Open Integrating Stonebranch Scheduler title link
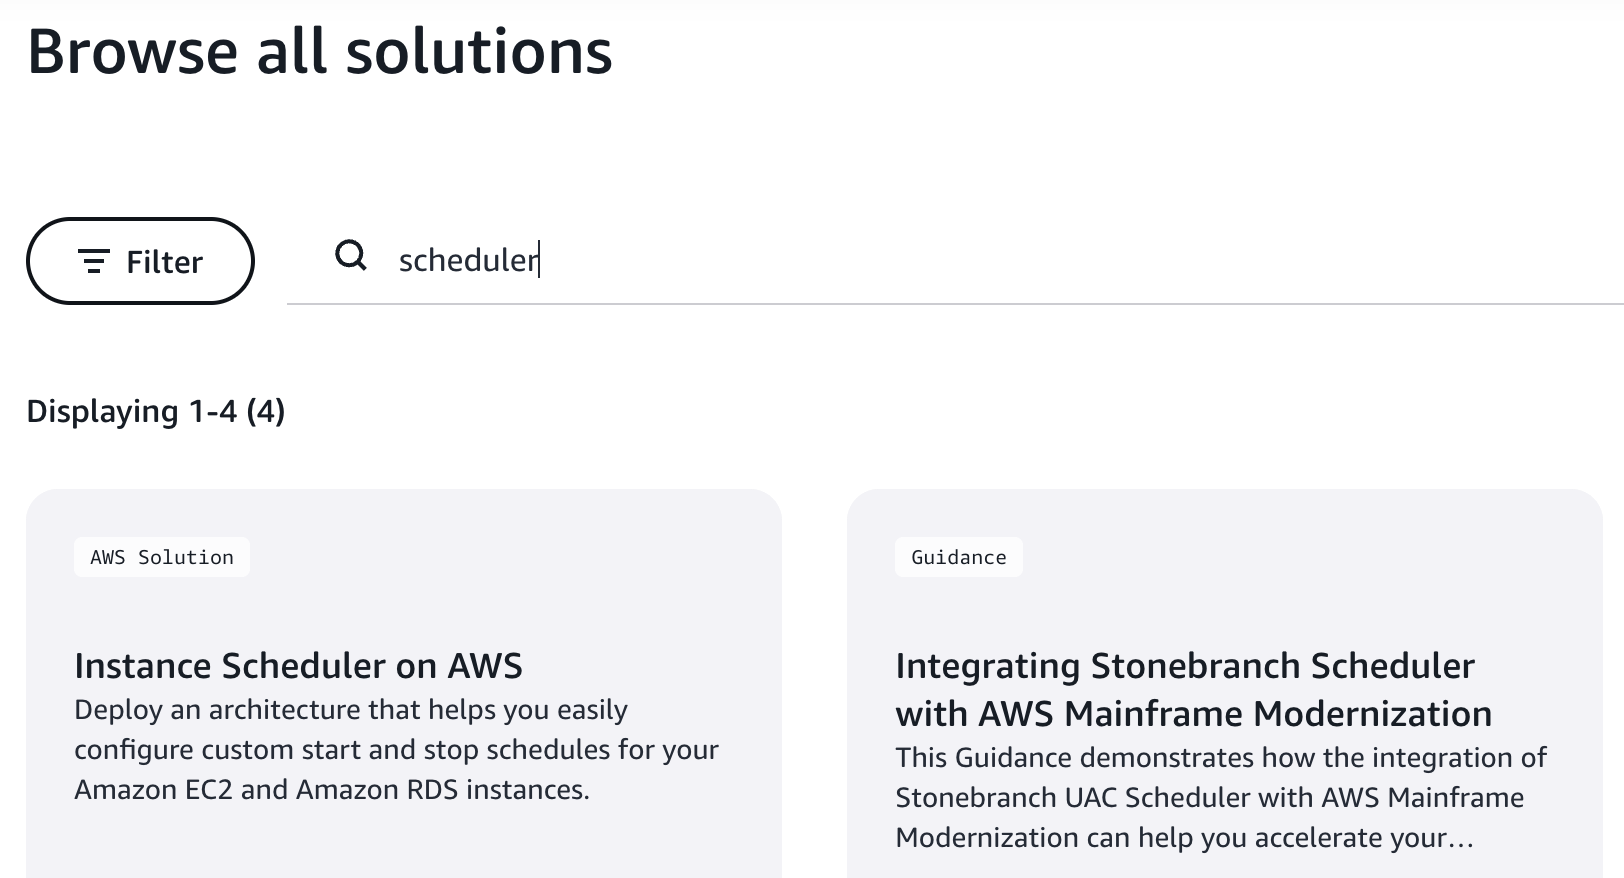 coord(1184,666)
